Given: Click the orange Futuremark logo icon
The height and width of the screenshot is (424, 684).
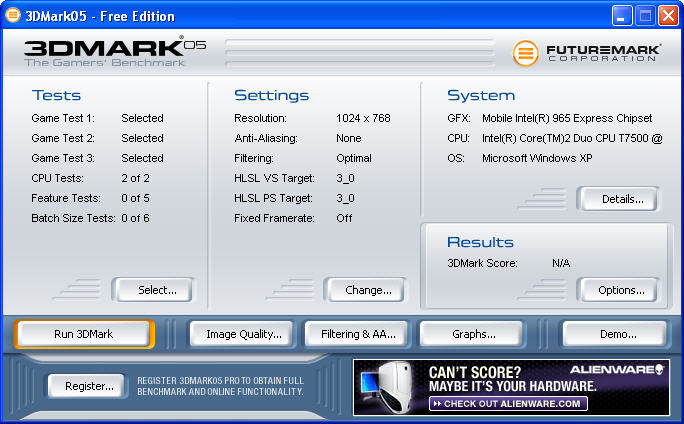Looking at the screenshot, I should pos(525,53).
